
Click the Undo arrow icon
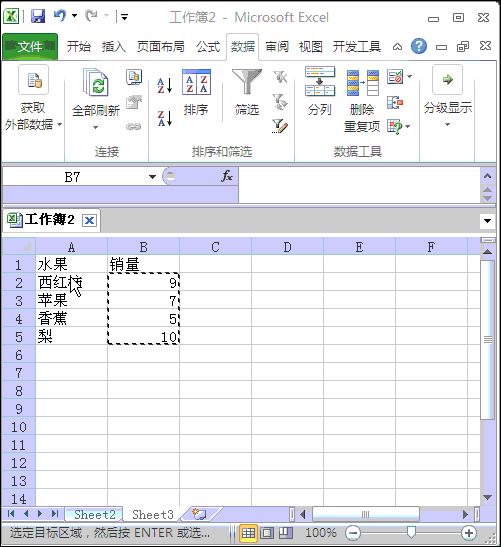pyautogui.click(x=60, y=16)
